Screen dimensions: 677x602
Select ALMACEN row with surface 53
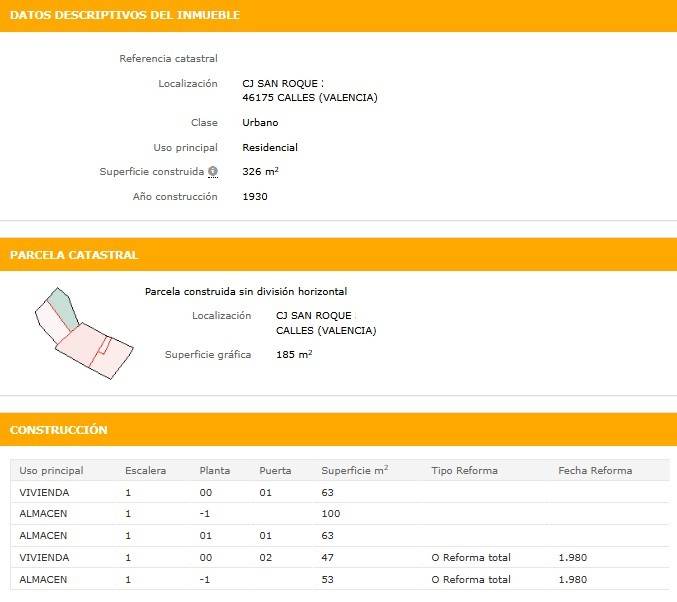[x=340, y=580]
